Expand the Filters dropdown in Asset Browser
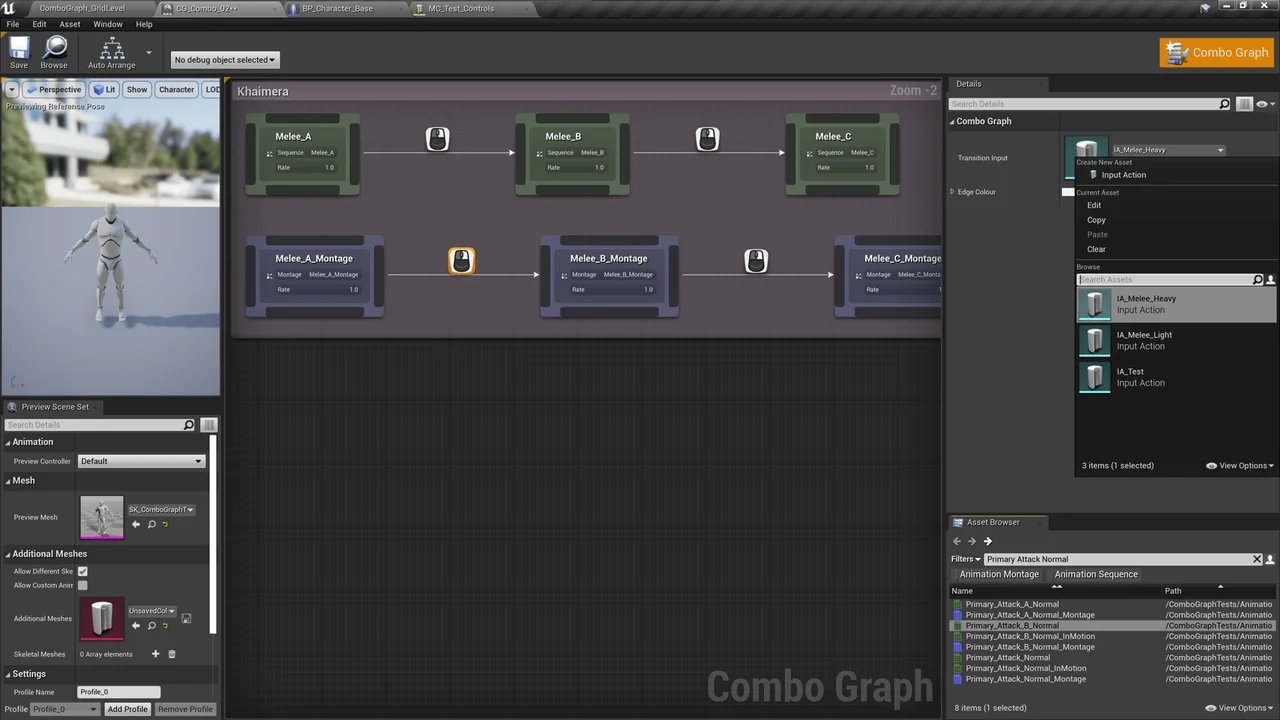Screen dimensions: 1280x720 click(965, 559)
